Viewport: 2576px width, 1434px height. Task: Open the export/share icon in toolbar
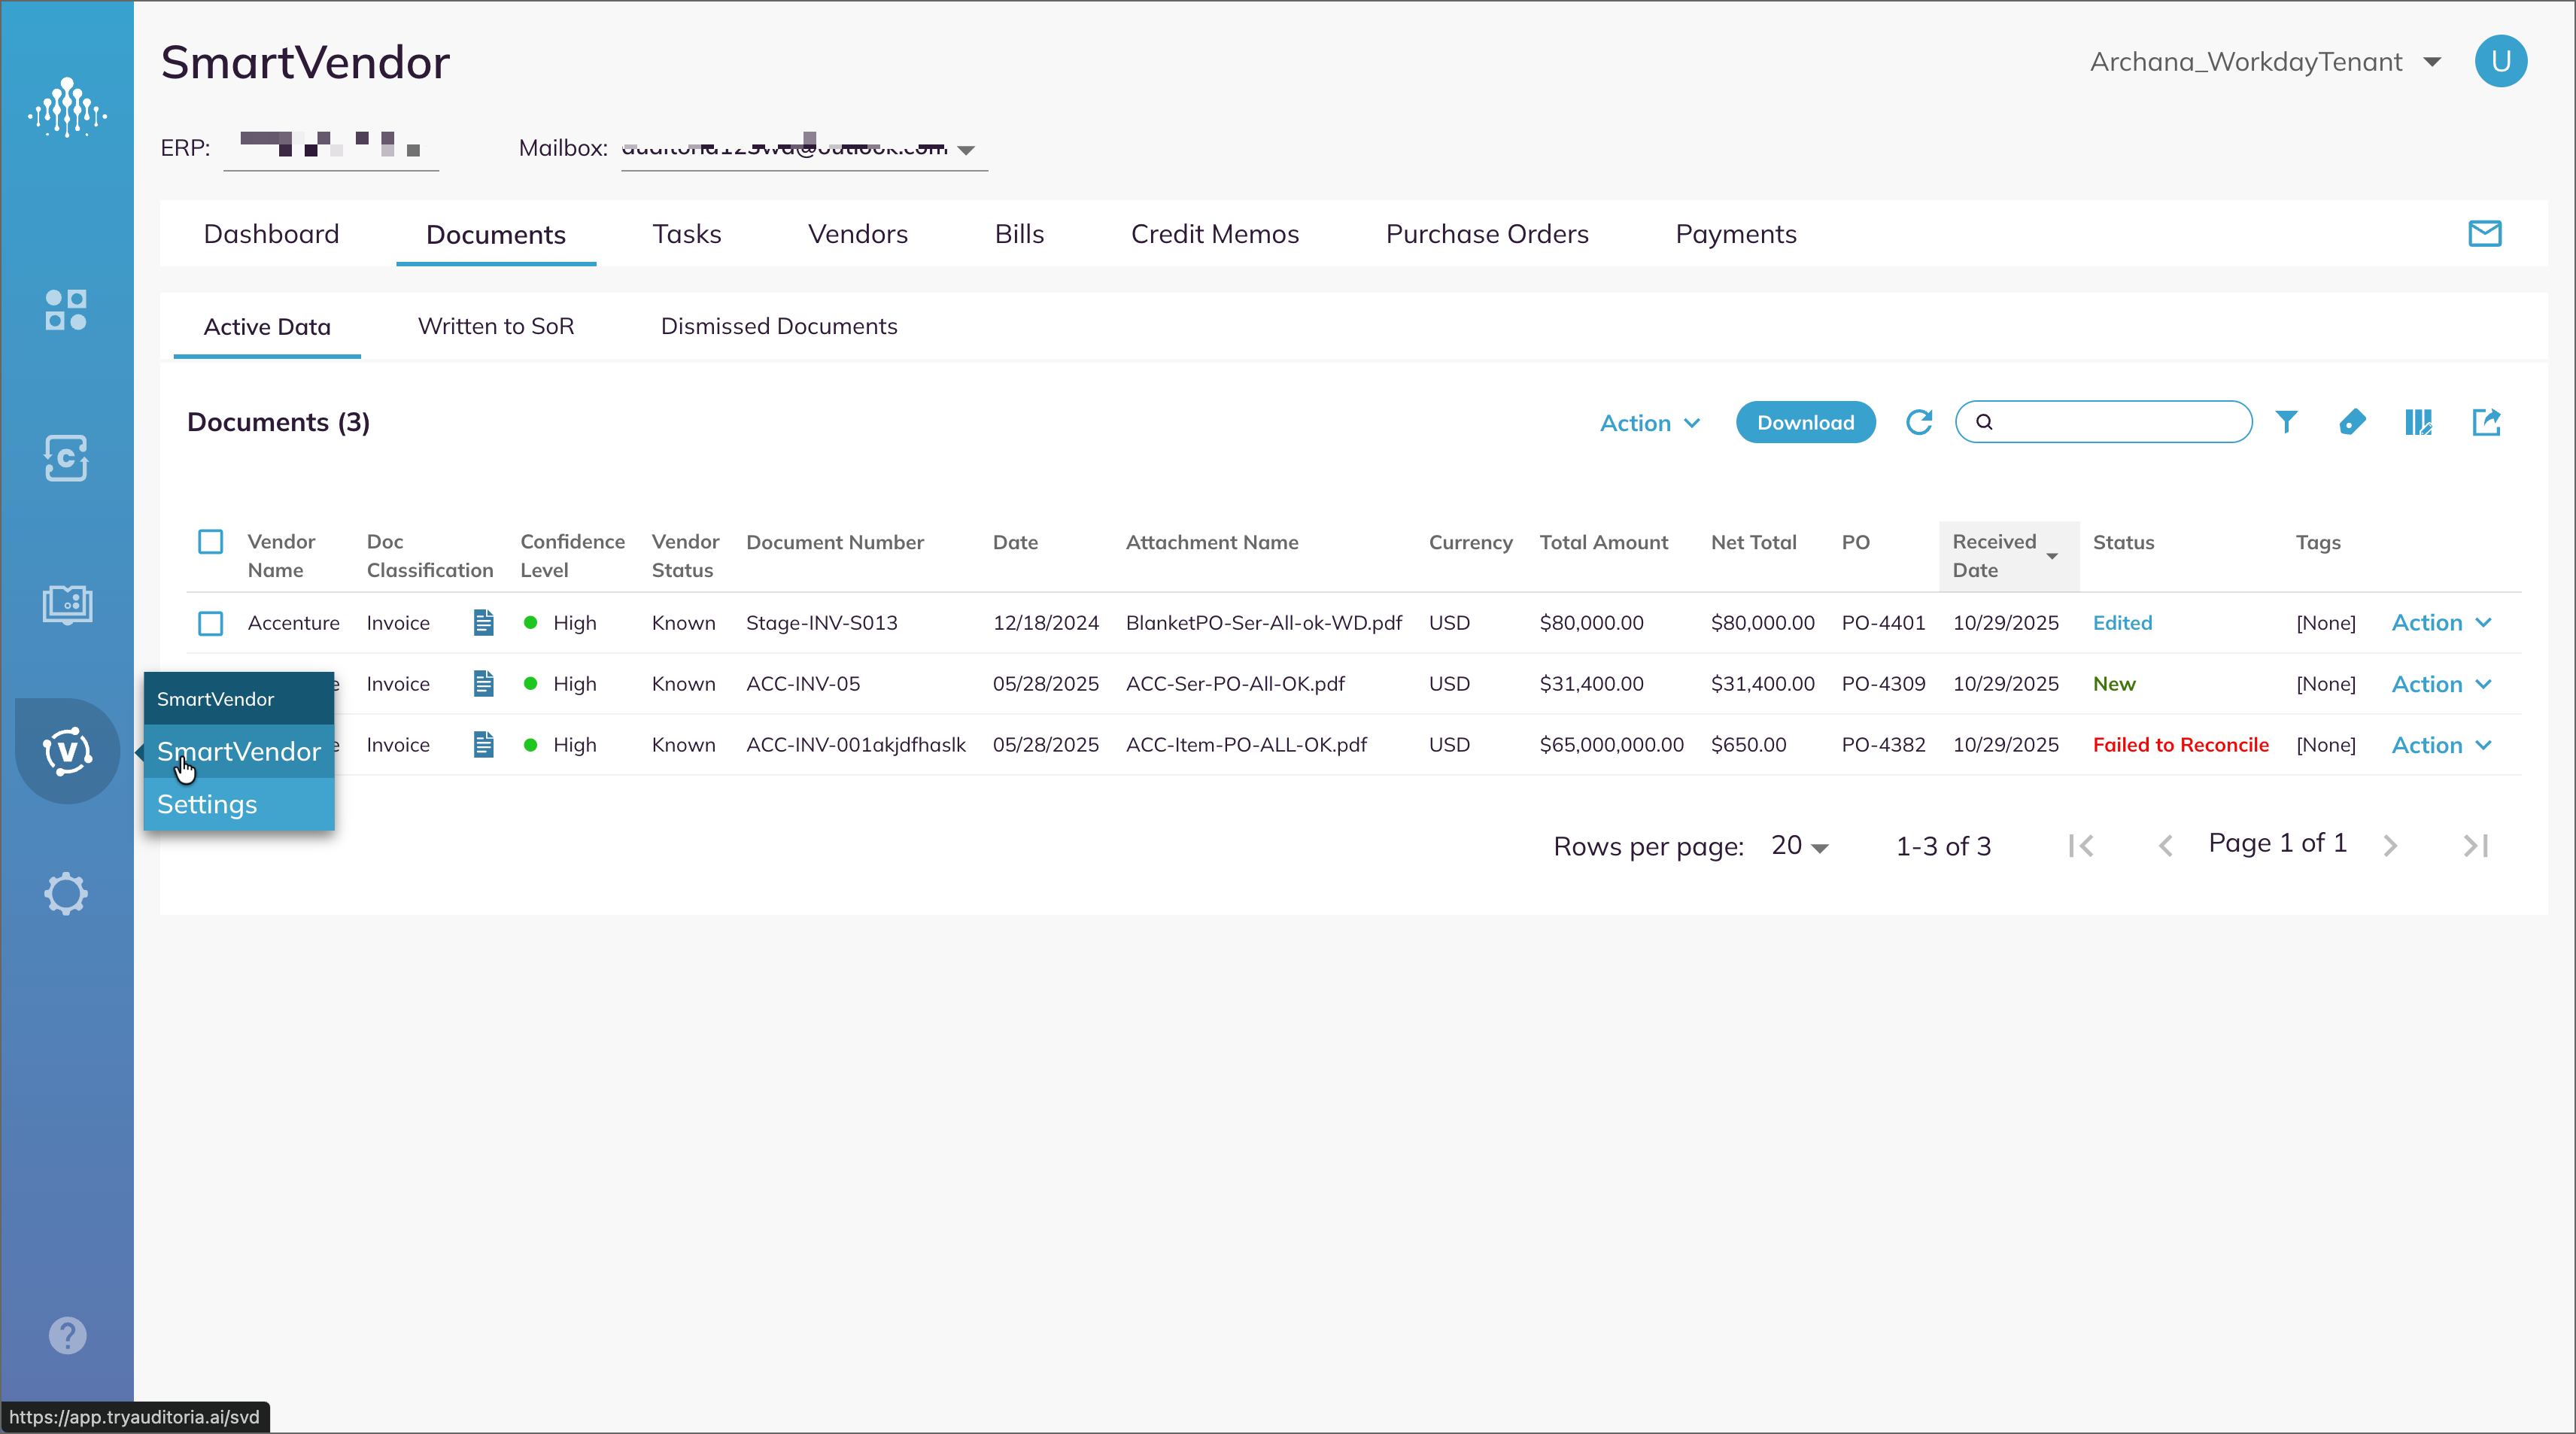[x=2487, y=422]
